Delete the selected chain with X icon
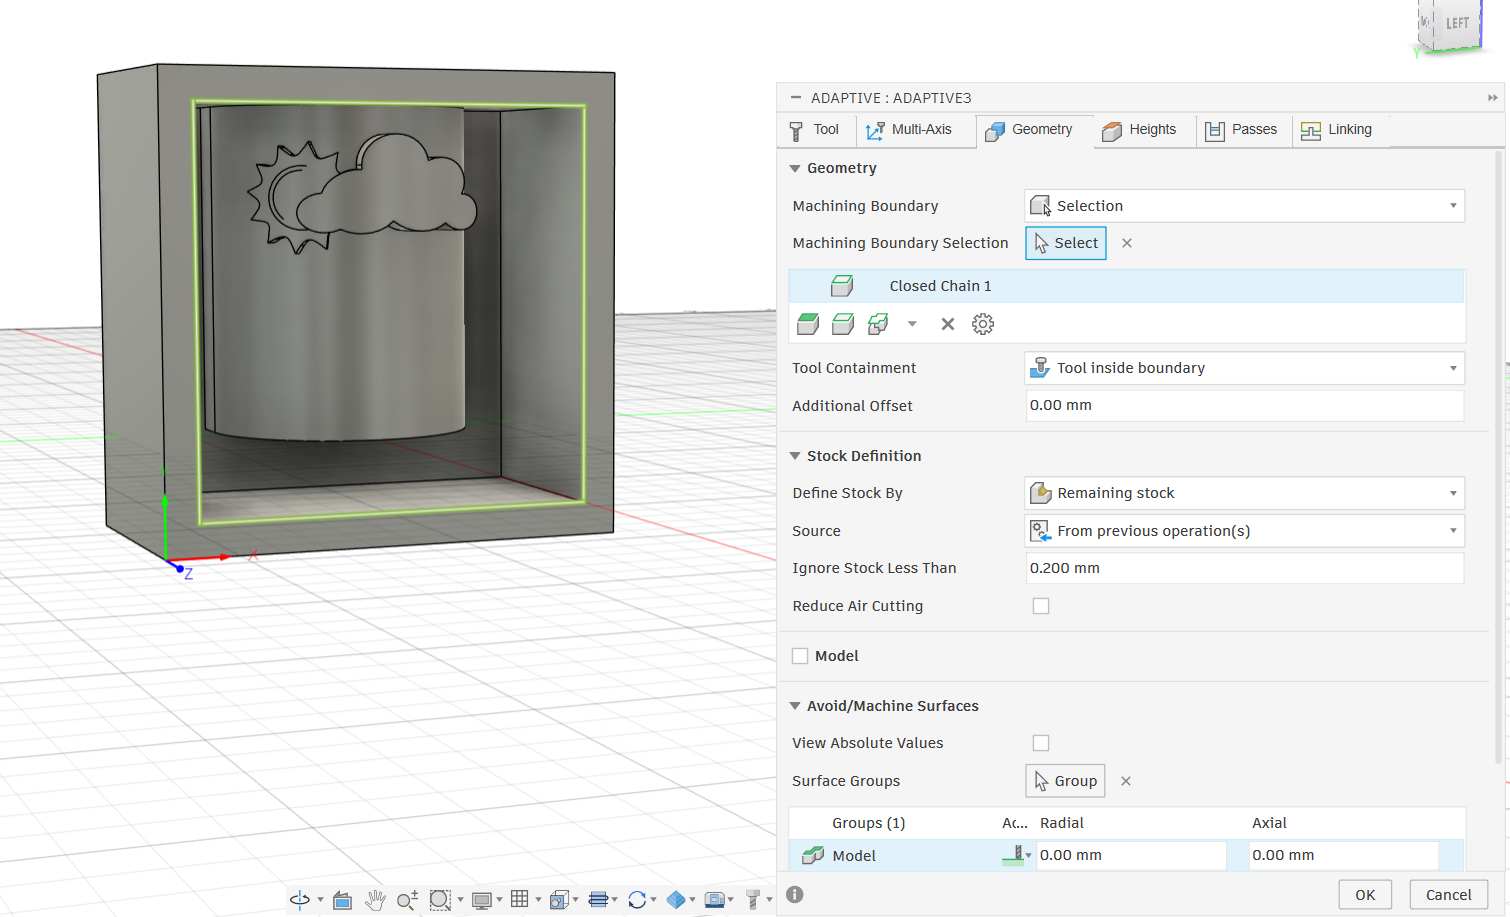1510x917 pixels. [x=948, y=324]
